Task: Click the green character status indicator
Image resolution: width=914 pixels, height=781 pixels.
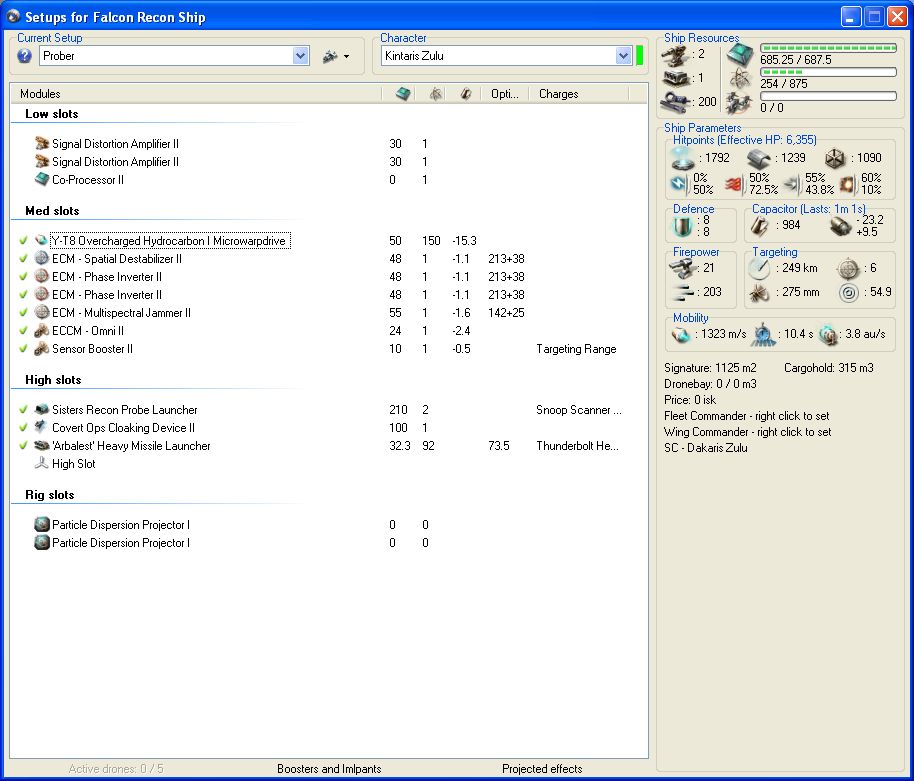Action: tap(639, 56)
